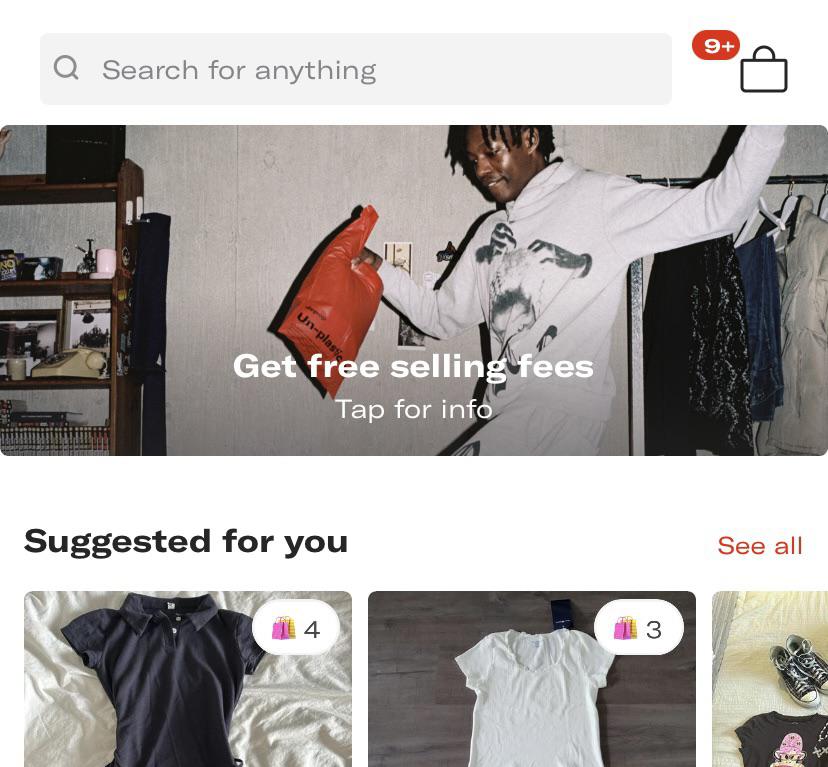Tap the bag count 3 badge
The image size is (828, 767).
coord(638,628)
